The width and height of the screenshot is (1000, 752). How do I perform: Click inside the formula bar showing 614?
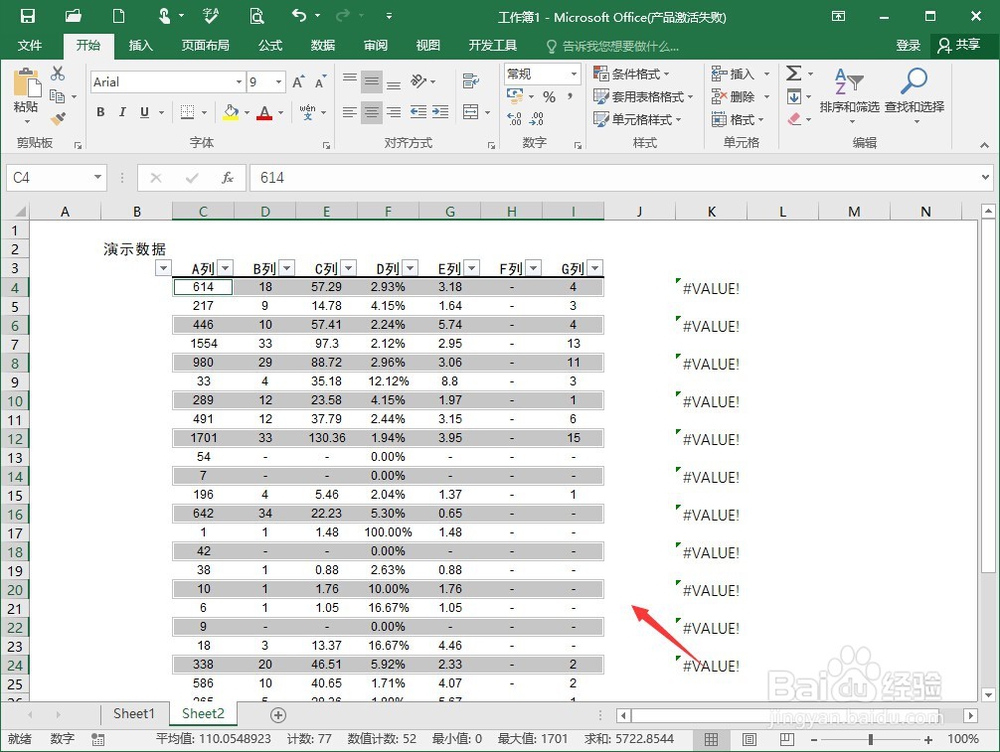click(300, 178)
